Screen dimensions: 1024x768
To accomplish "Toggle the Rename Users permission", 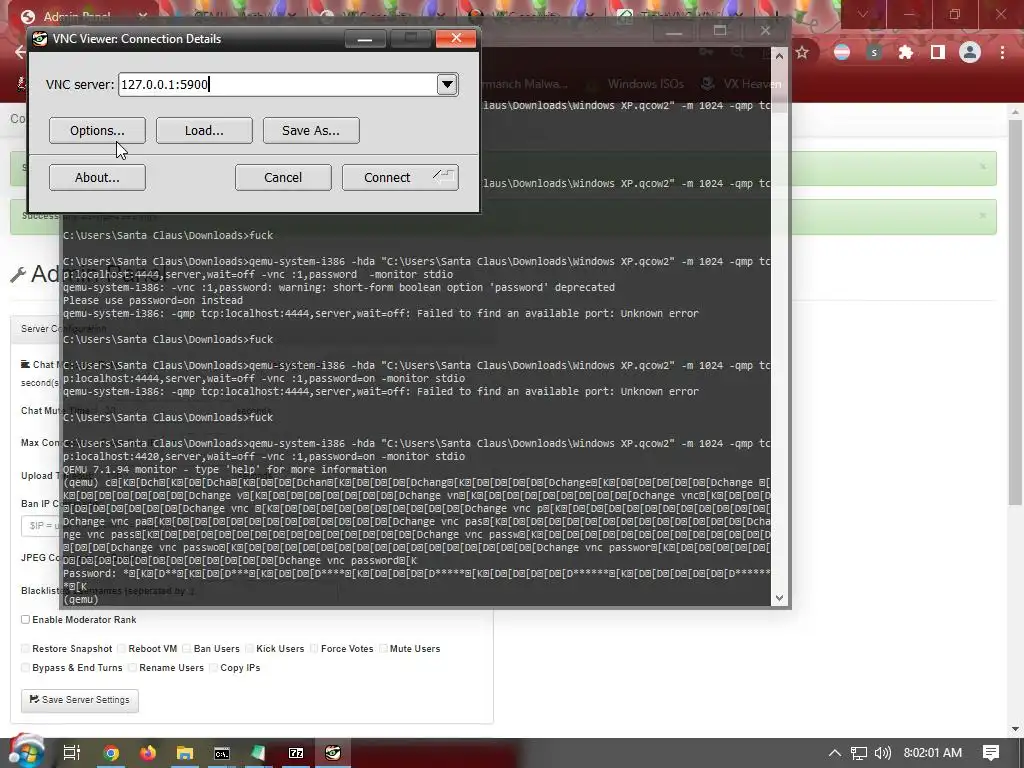I will (x=133, y=667).
